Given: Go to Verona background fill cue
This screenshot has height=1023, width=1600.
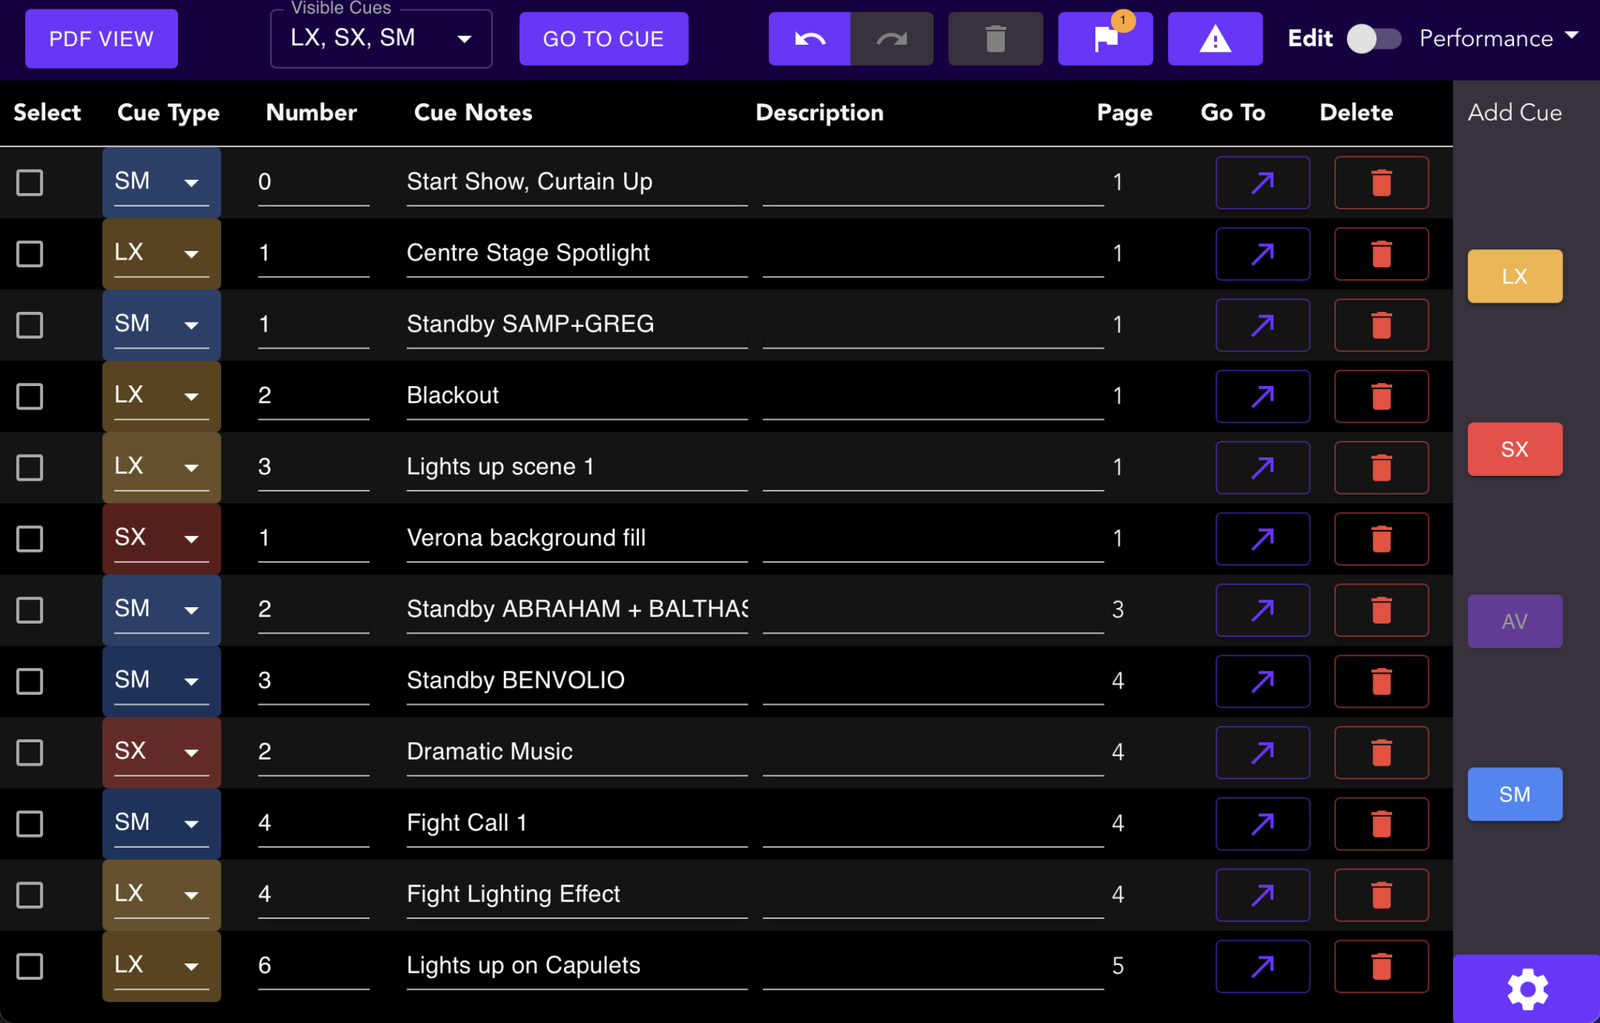Looking at the screenshot, I should tap(1263, 539).
